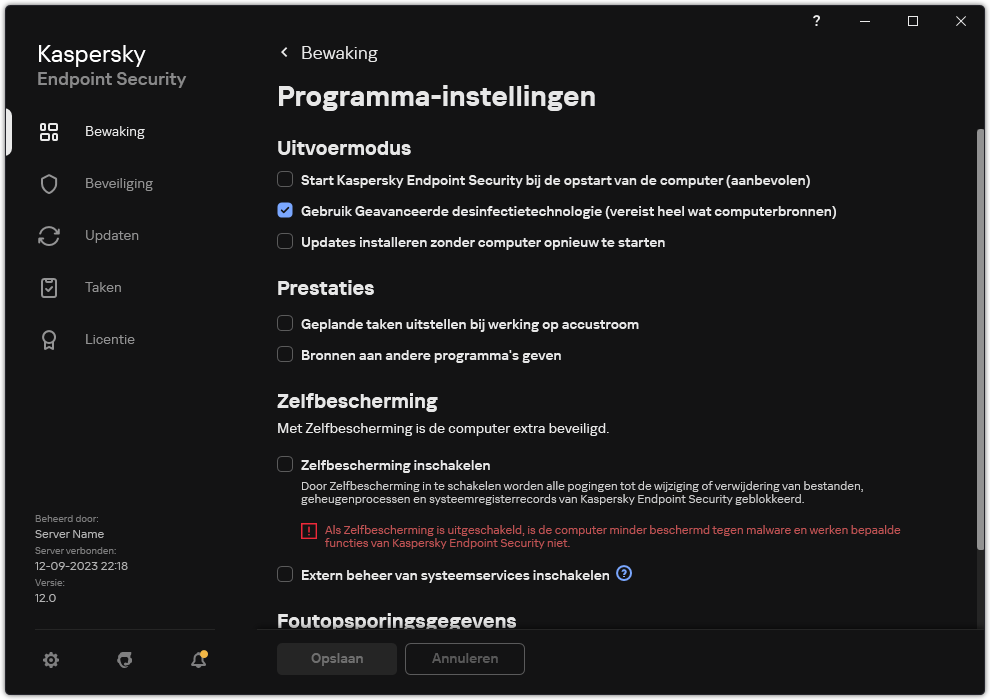Go back using the Bewaking chevron
Image resolution: width=990 pixels, height=700 pixels.
pyautogui.click(x=284, y=52)
